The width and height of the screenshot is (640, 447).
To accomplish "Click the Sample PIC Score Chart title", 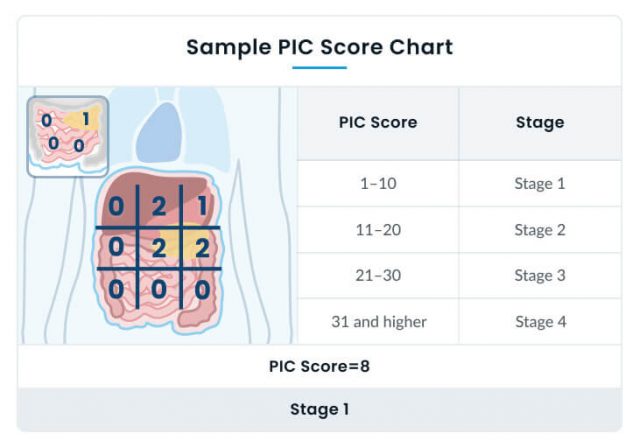I will pyautogui.click(x=319, y=47).
